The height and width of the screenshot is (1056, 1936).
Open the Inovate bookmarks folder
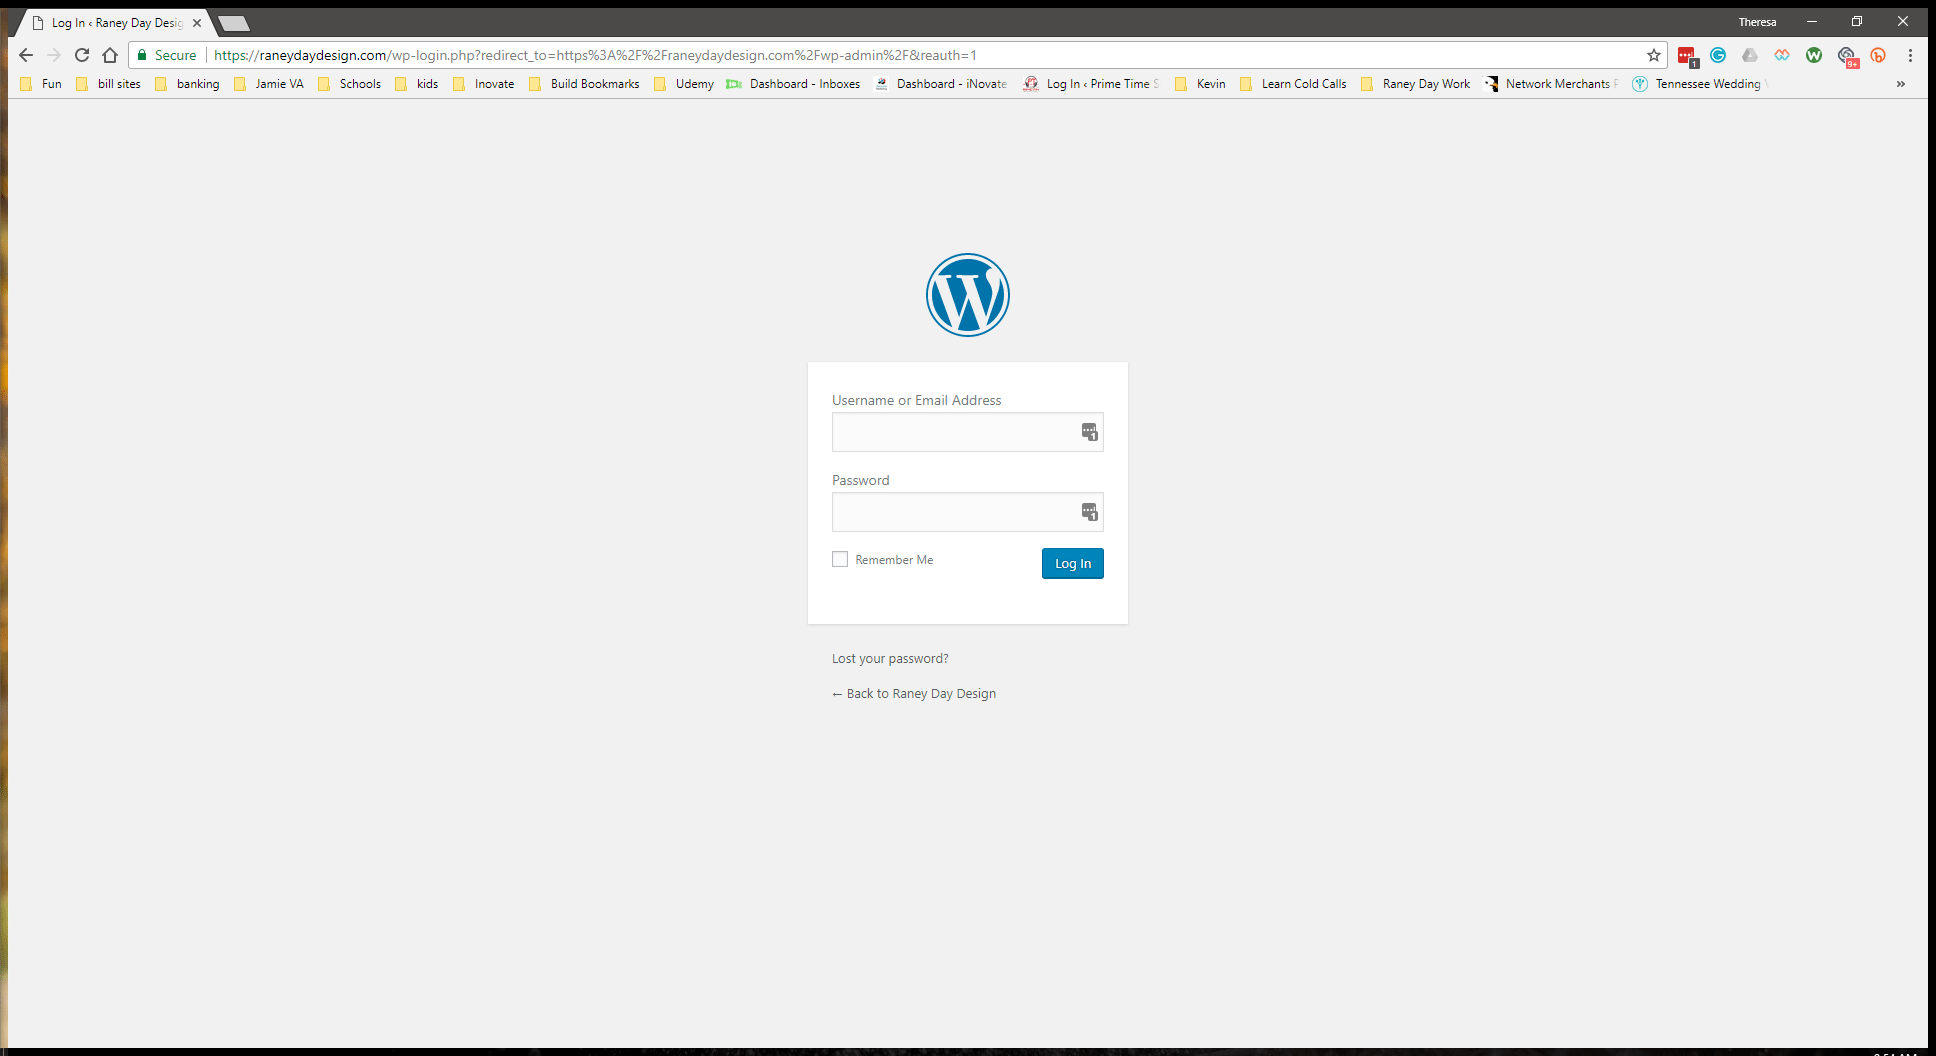(483, 84)
